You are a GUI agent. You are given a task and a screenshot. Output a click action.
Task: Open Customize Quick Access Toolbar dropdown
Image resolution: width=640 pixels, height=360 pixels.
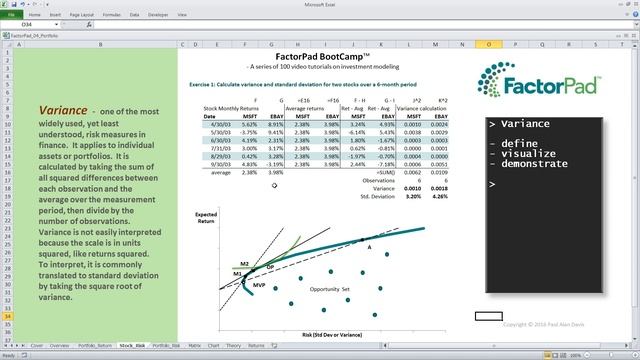coord(47,4)
